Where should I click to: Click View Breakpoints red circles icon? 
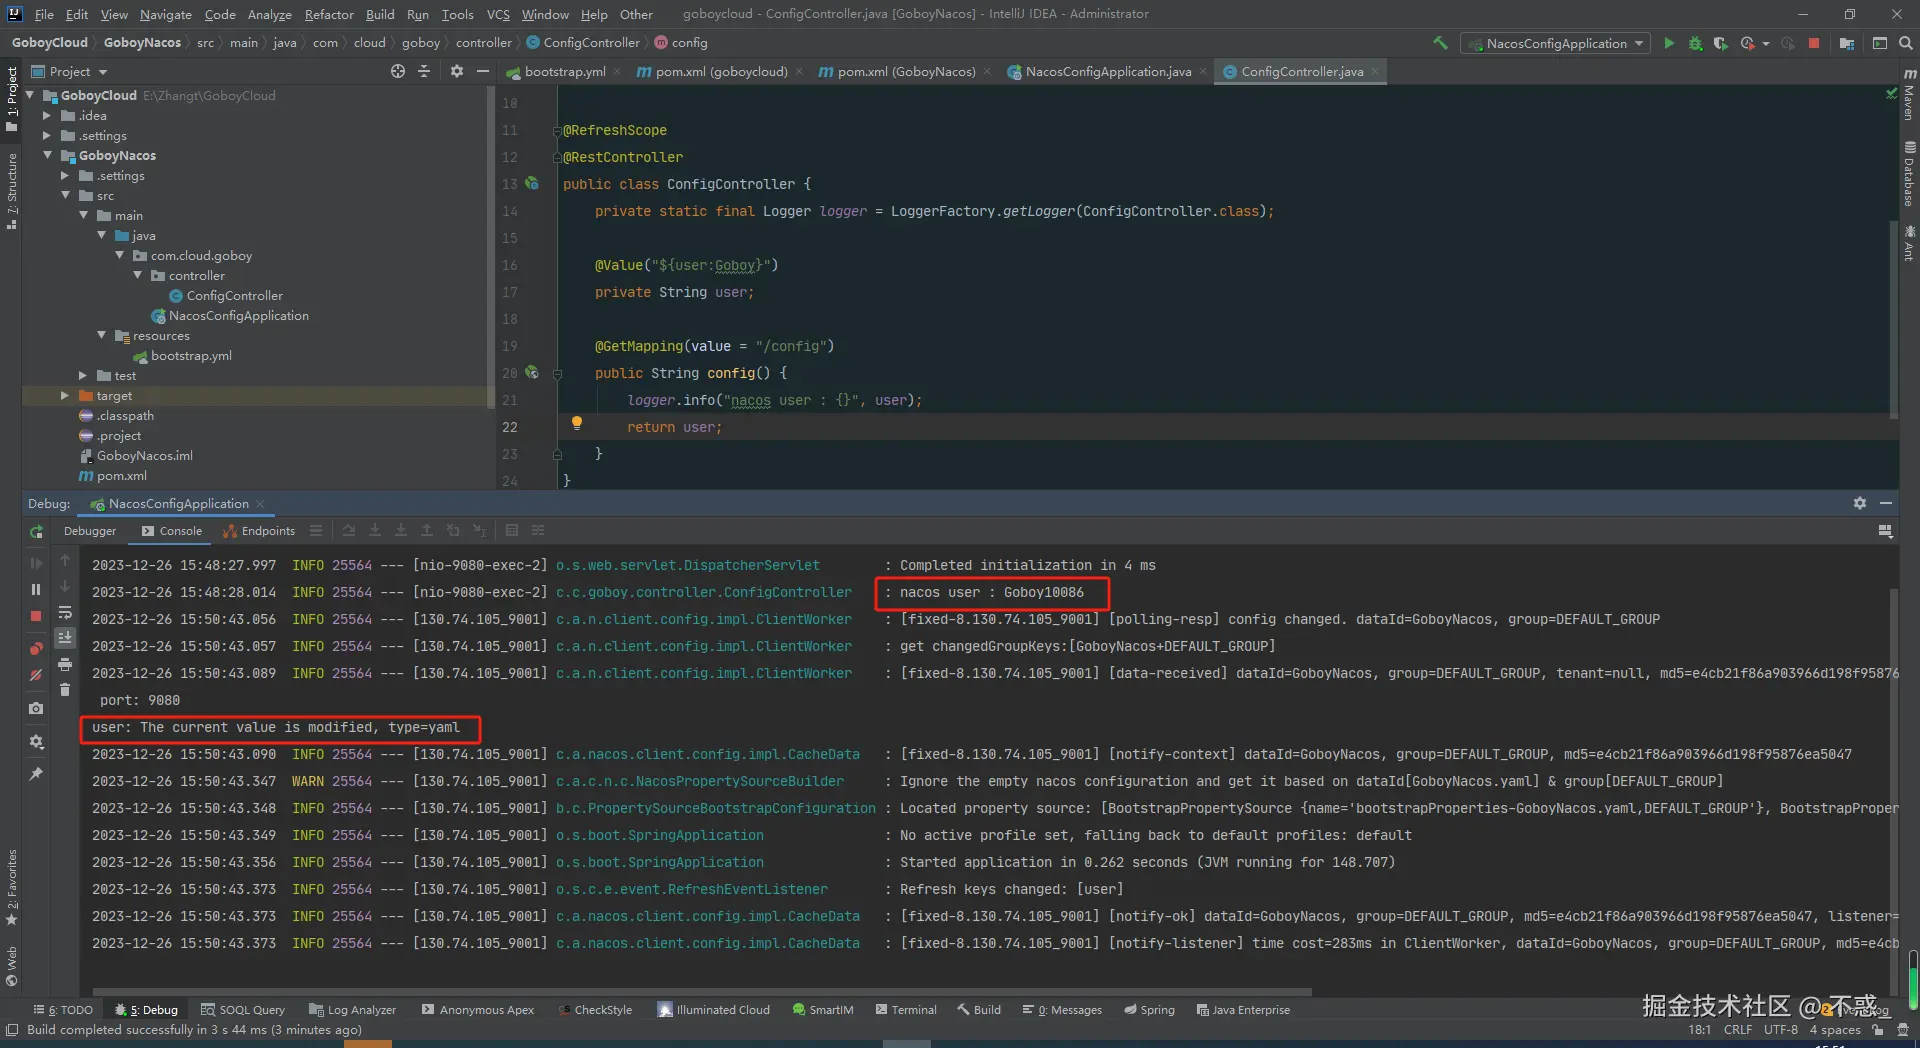click(36, 648)
